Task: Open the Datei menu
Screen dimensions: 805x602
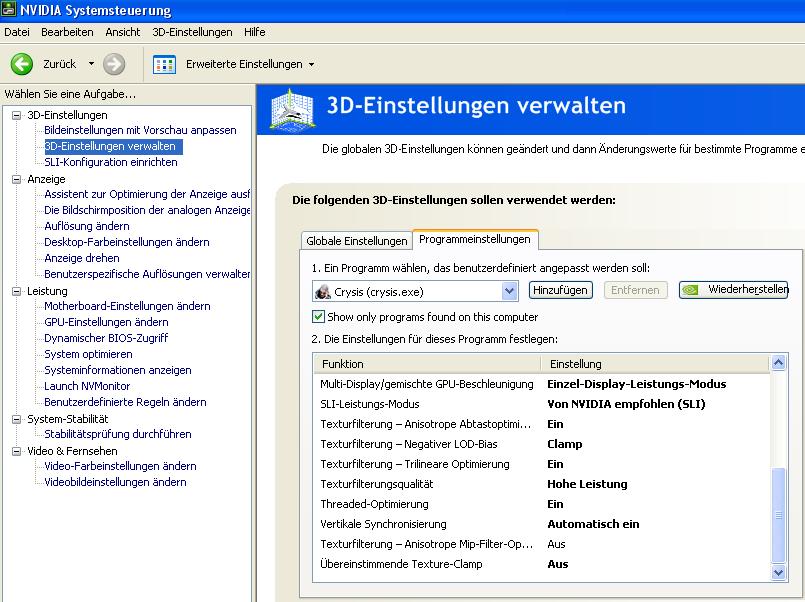Action: pos(17,32)
